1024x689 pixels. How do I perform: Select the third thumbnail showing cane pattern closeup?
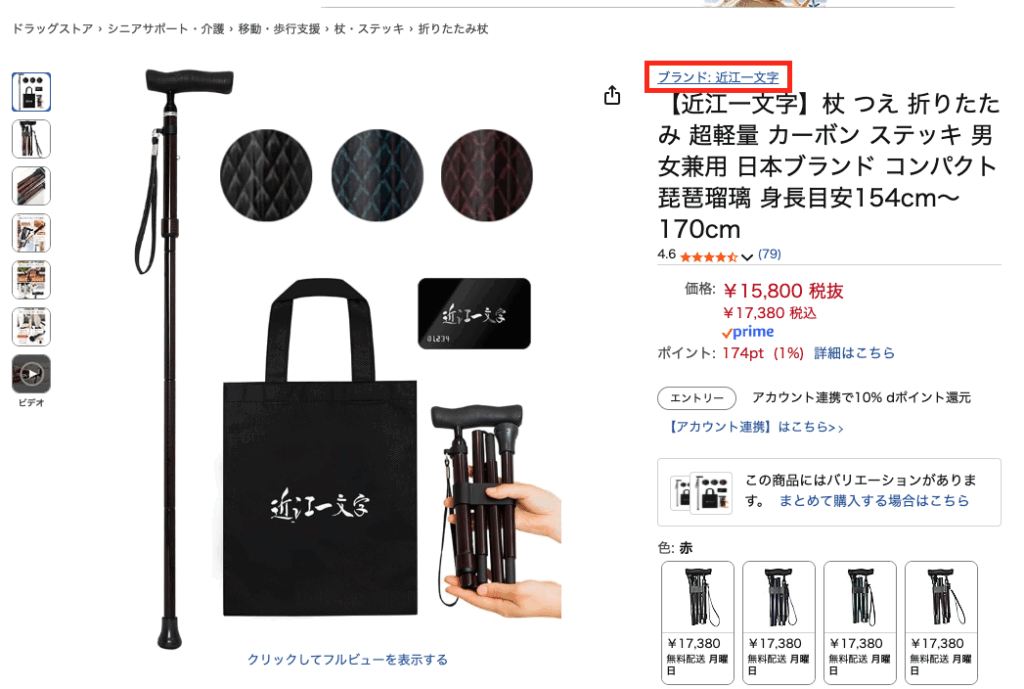(31, 185)
